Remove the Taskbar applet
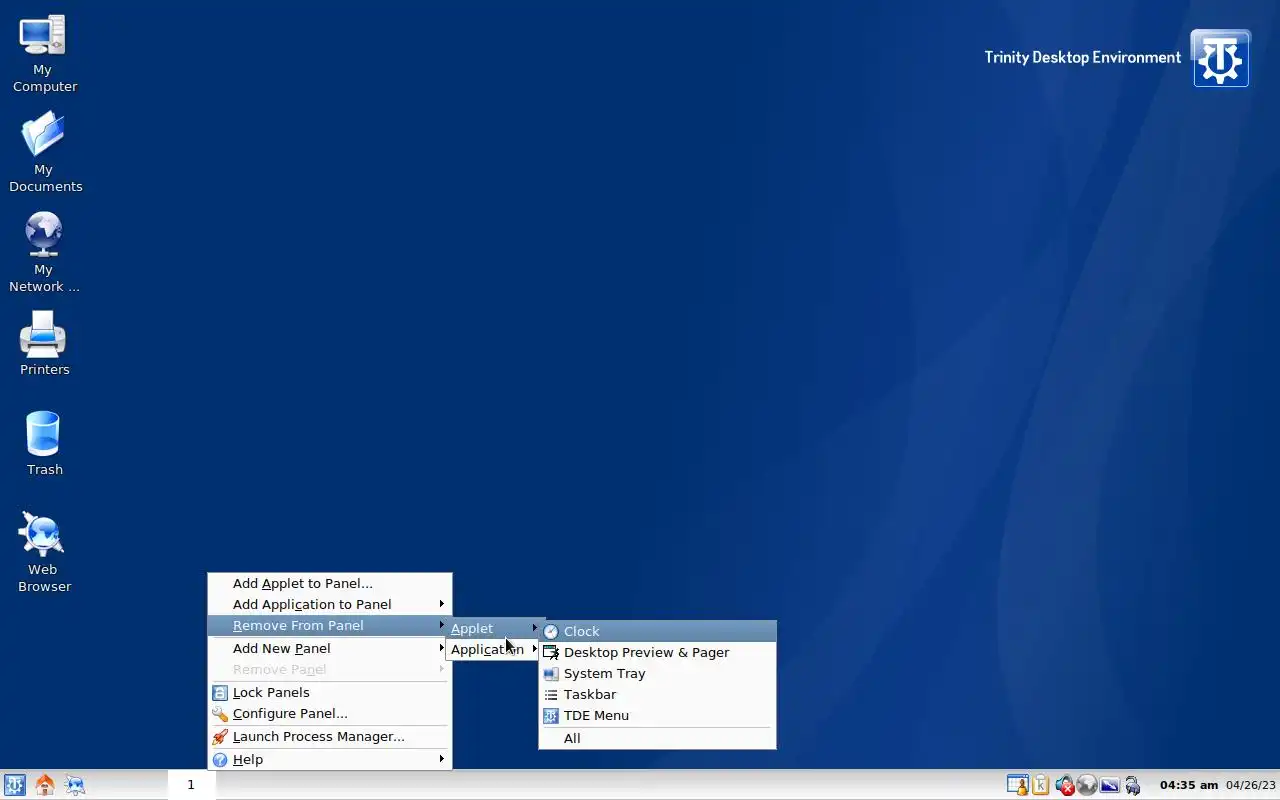Image resolution: width=1280 pixels, height=800 pixels. [658, 694]
